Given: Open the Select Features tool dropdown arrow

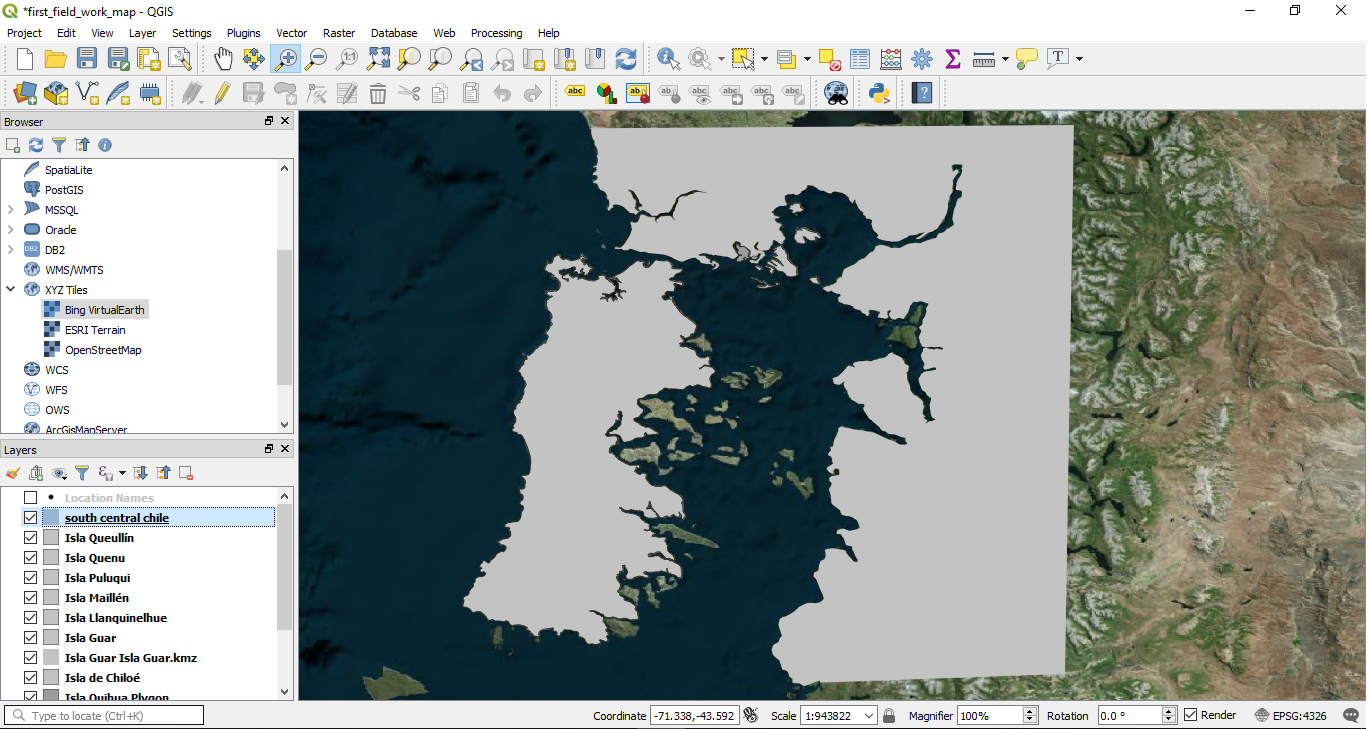Looking at the screenshot, I should (765, 59).
